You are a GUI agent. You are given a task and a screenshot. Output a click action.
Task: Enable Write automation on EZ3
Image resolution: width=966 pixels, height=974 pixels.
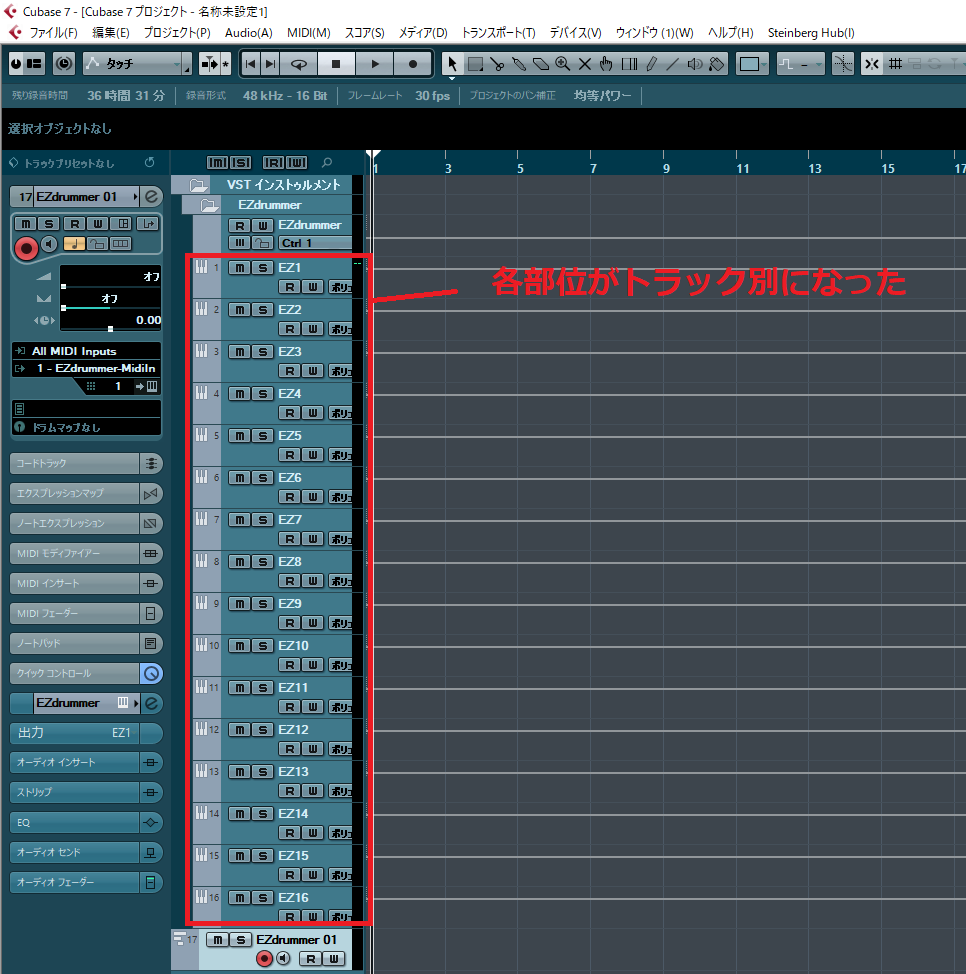tap(312, 371)
